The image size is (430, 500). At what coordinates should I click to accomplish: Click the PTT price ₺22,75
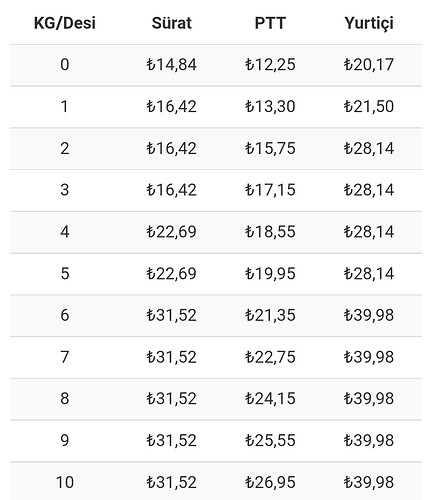270,357
